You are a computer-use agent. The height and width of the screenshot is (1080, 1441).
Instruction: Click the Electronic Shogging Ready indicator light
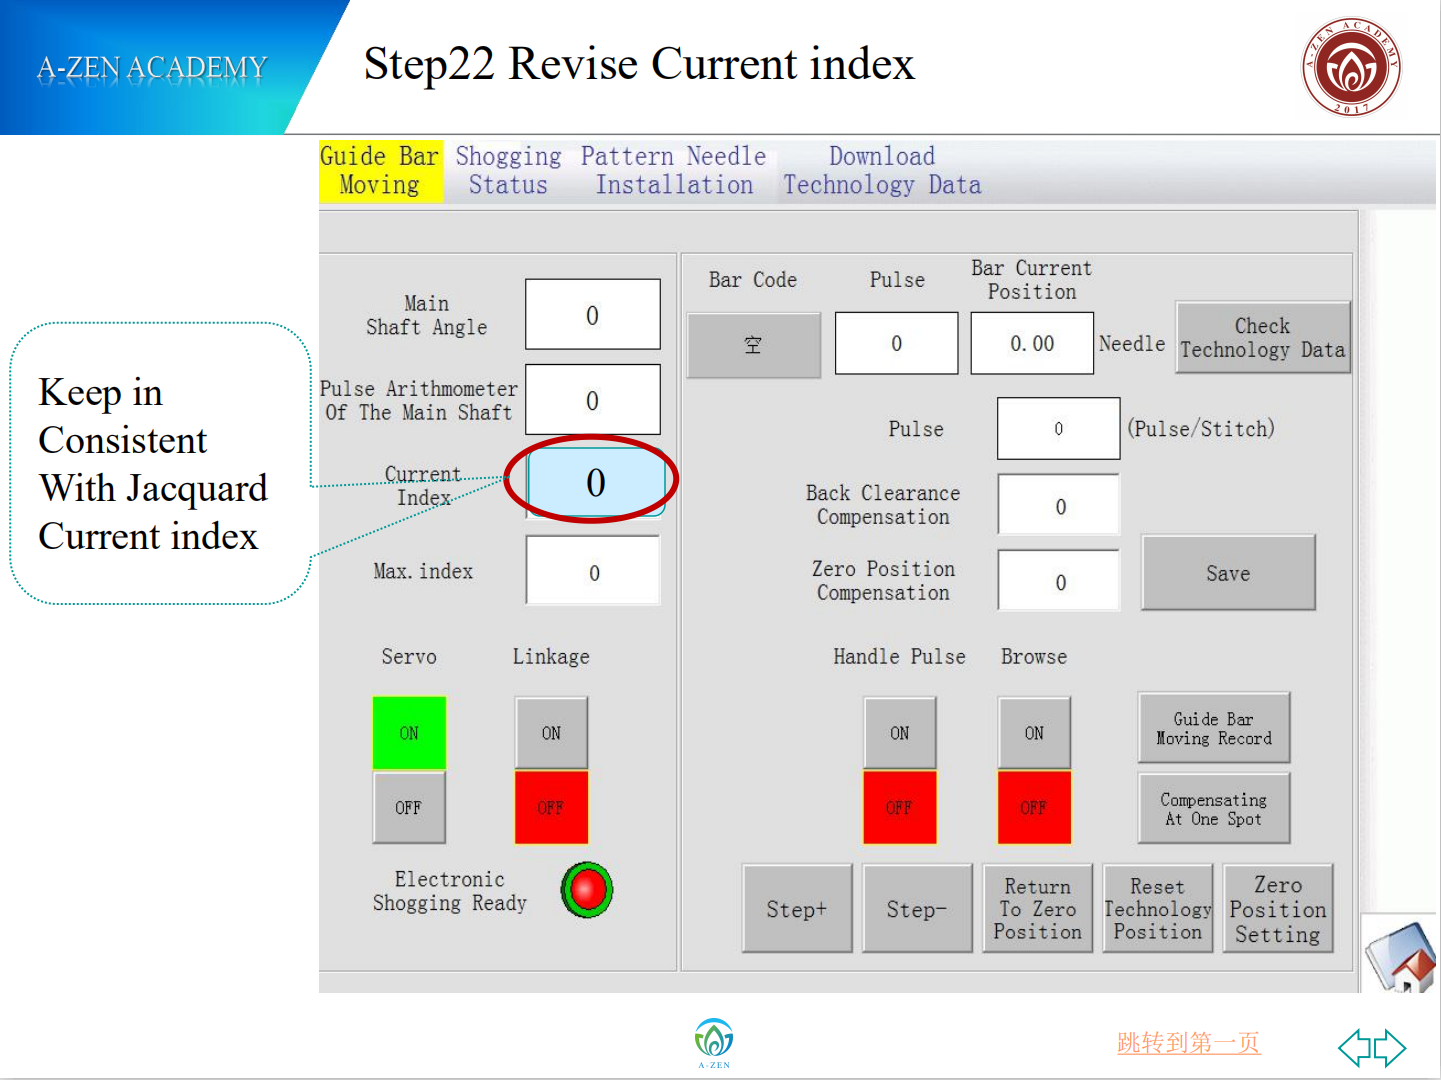point(587,890)
